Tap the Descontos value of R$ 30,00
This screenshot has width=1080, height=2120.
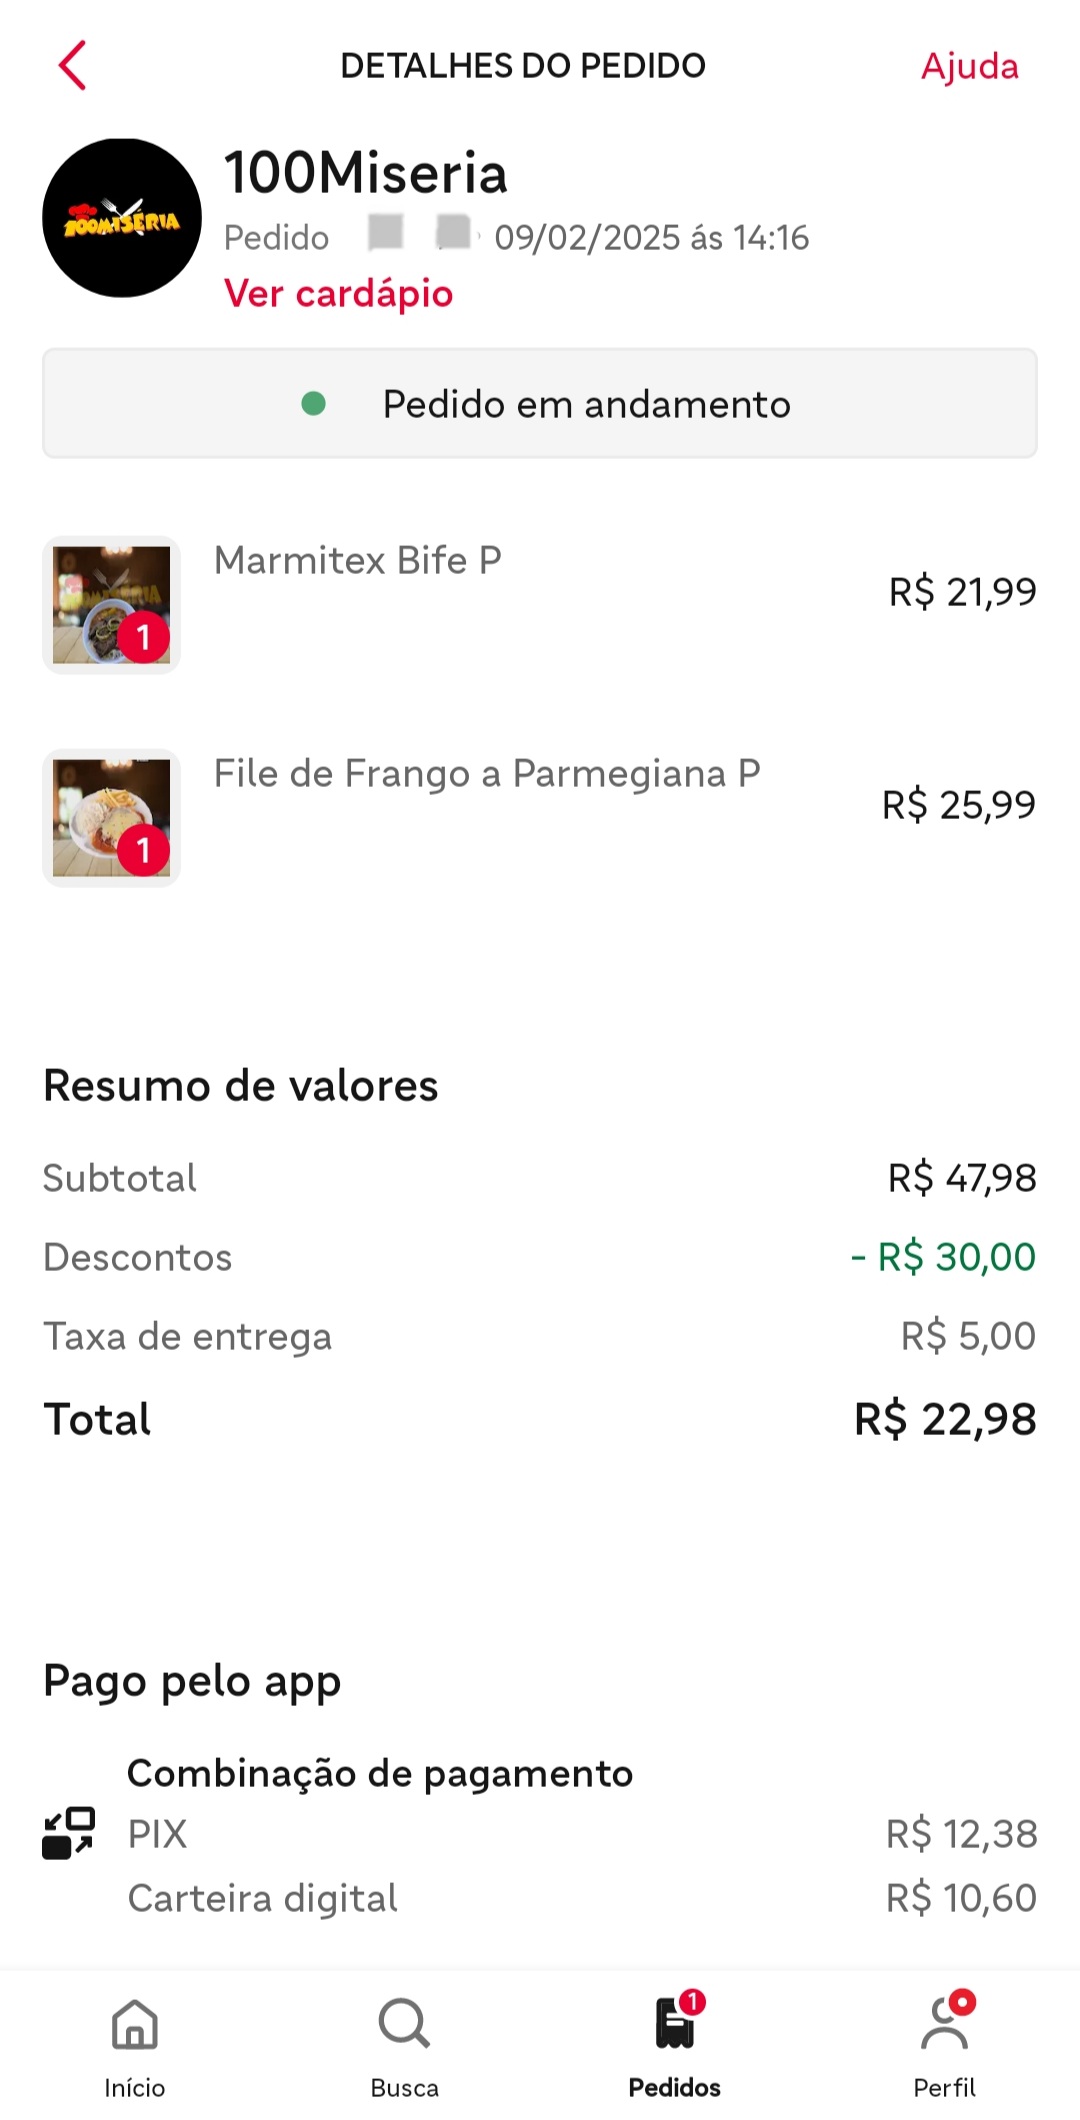click(943, 1257)
